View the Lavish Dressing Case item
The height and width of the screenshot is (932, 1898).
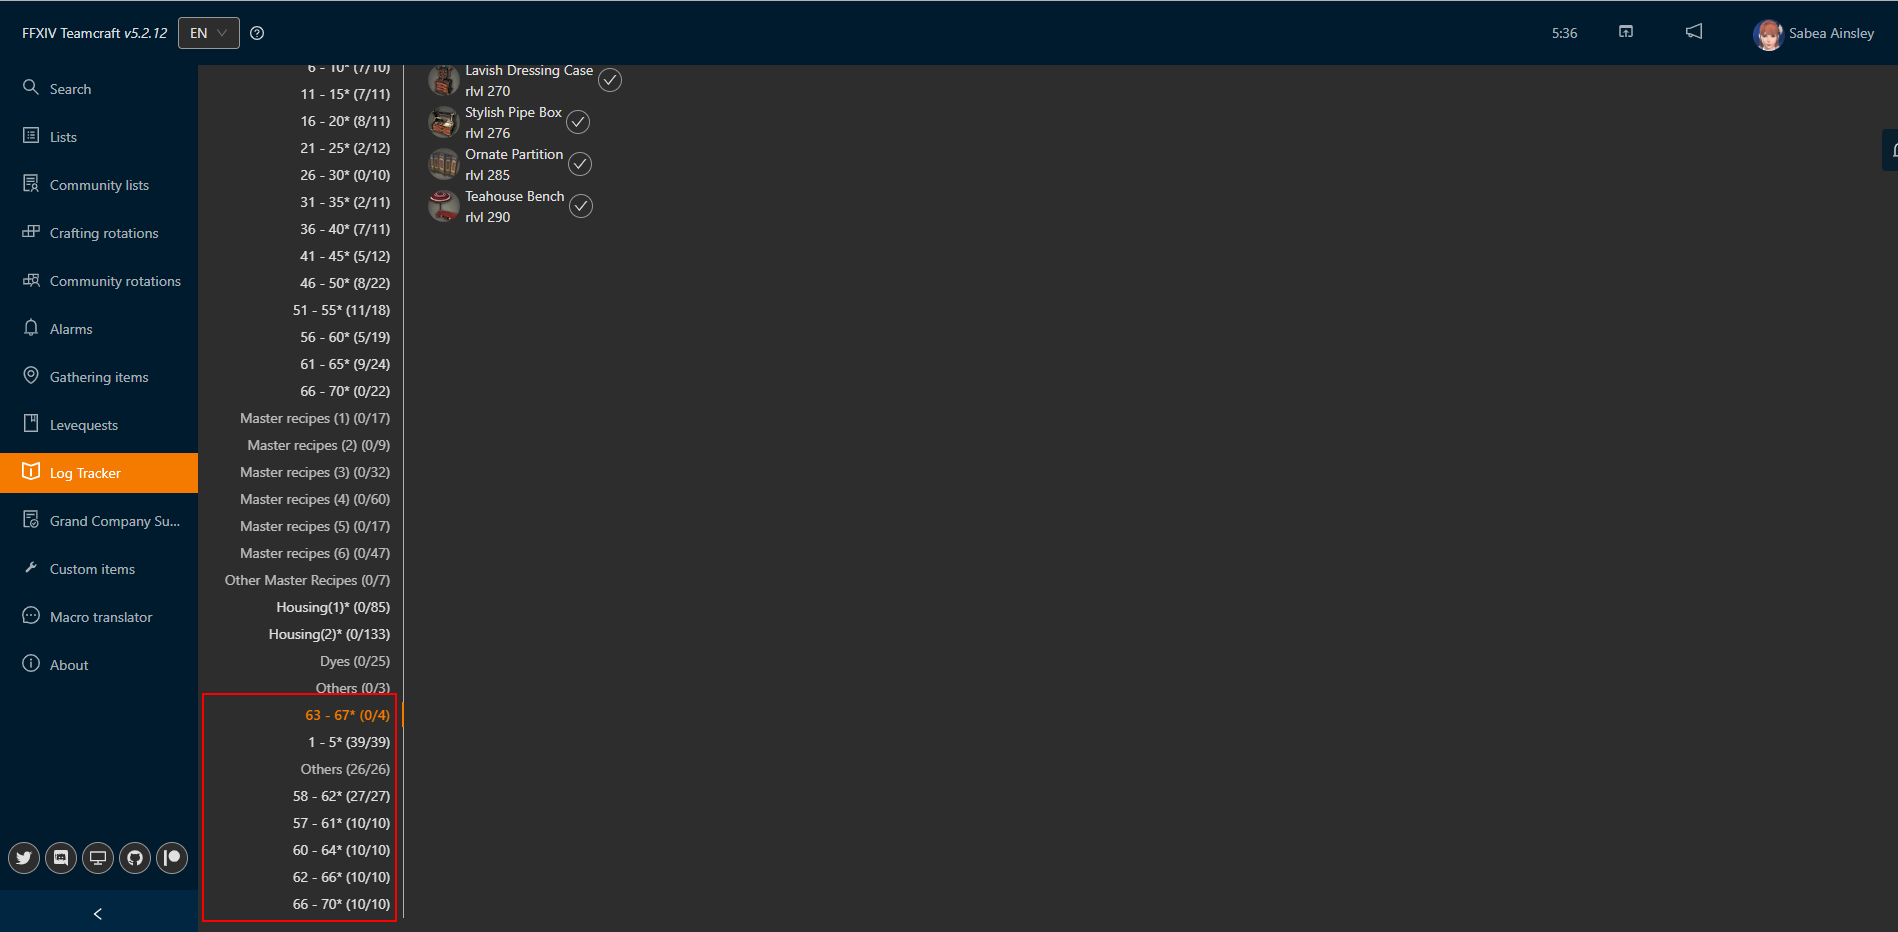point(528,70)
